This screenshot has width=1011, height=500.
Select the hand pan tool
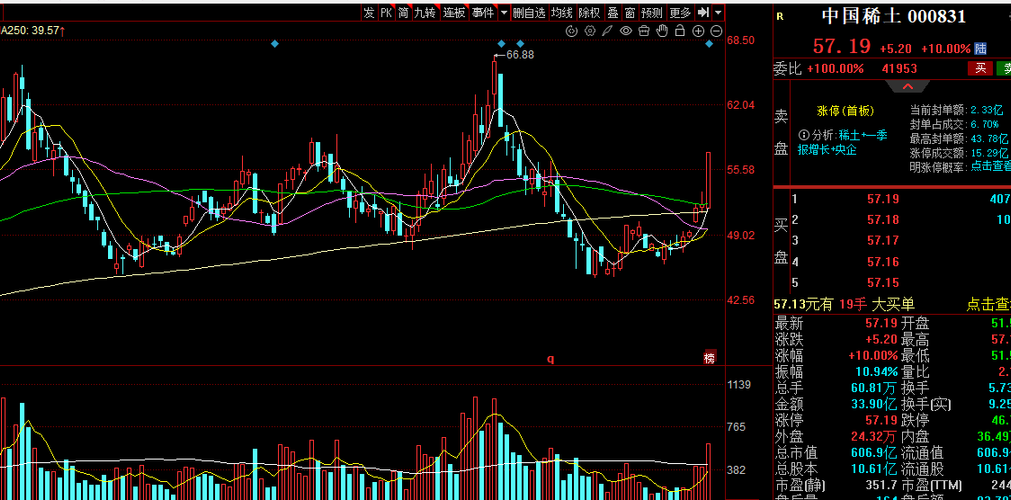click(x=662, y=30)
